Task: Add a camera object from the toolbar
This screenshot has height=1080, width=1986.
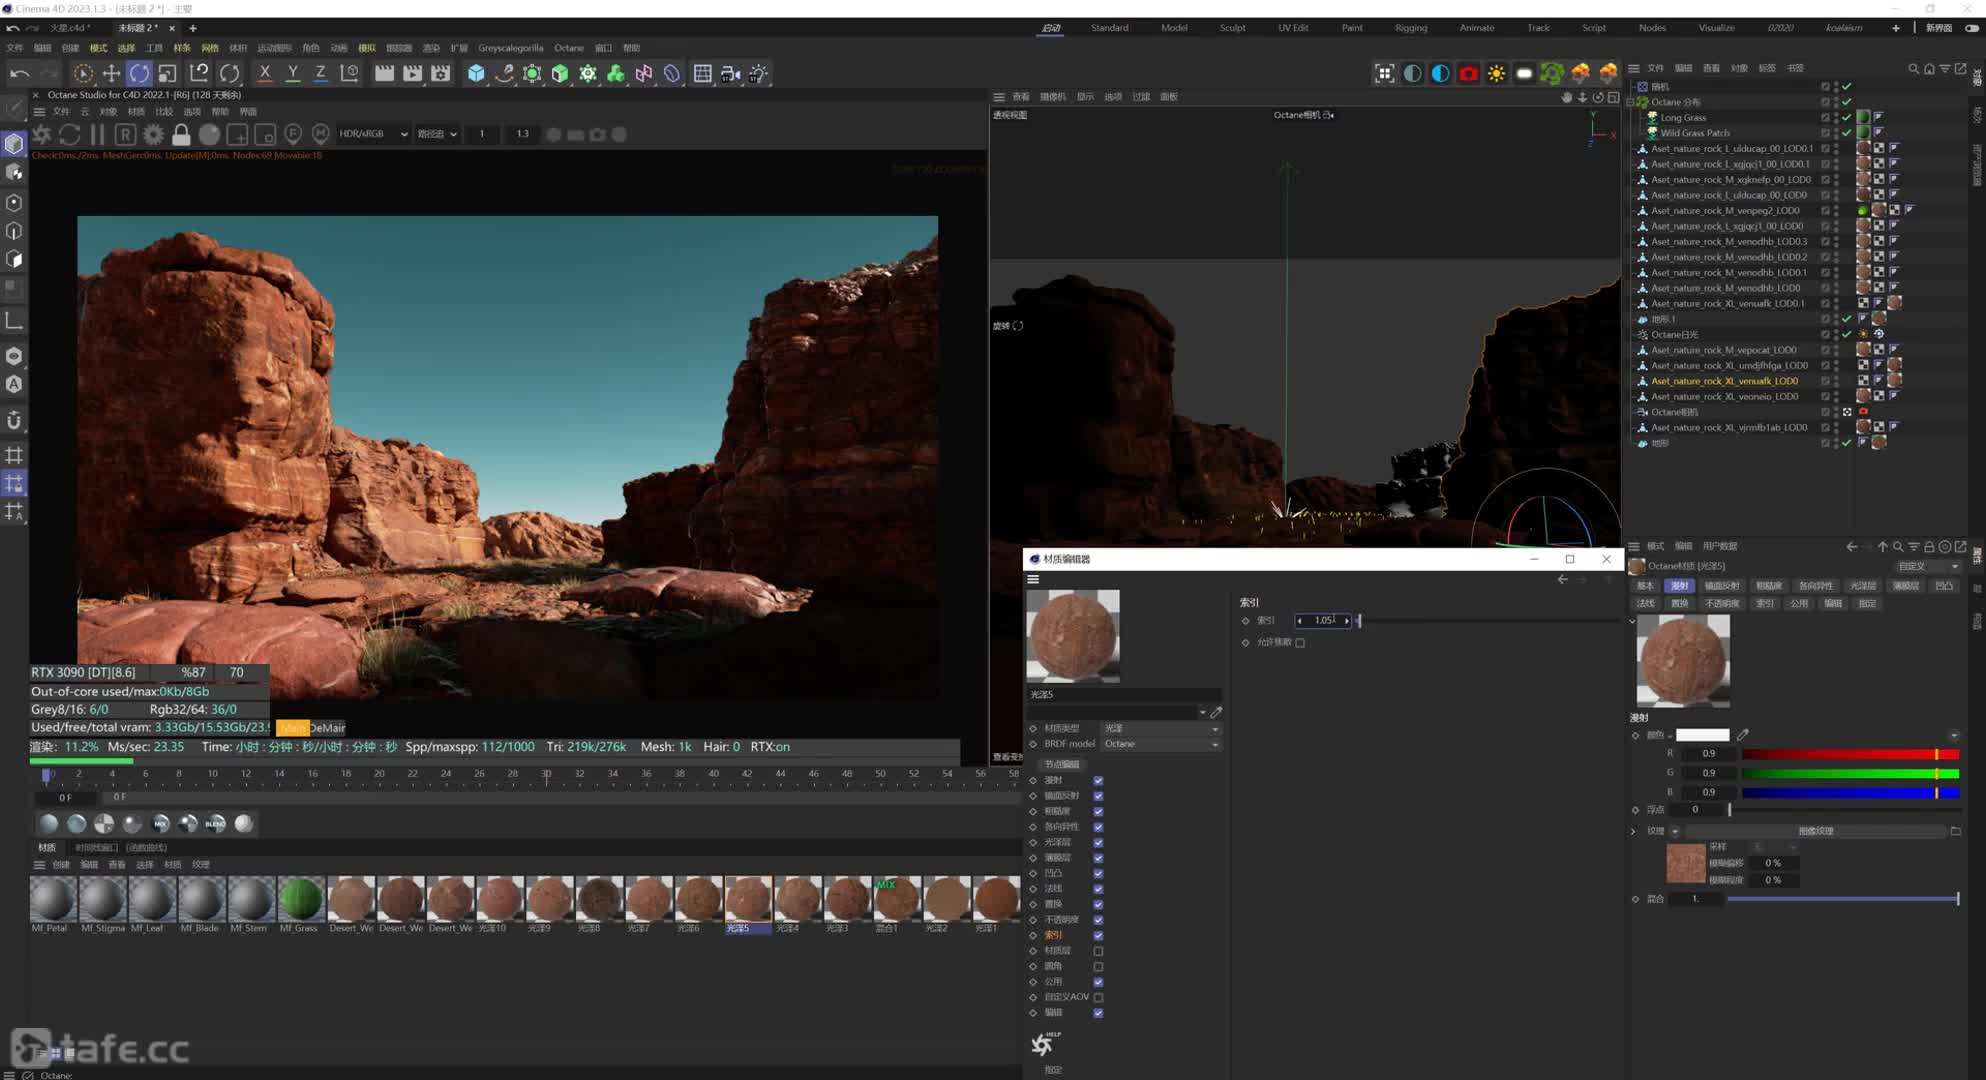Action: tap(731, 73)
